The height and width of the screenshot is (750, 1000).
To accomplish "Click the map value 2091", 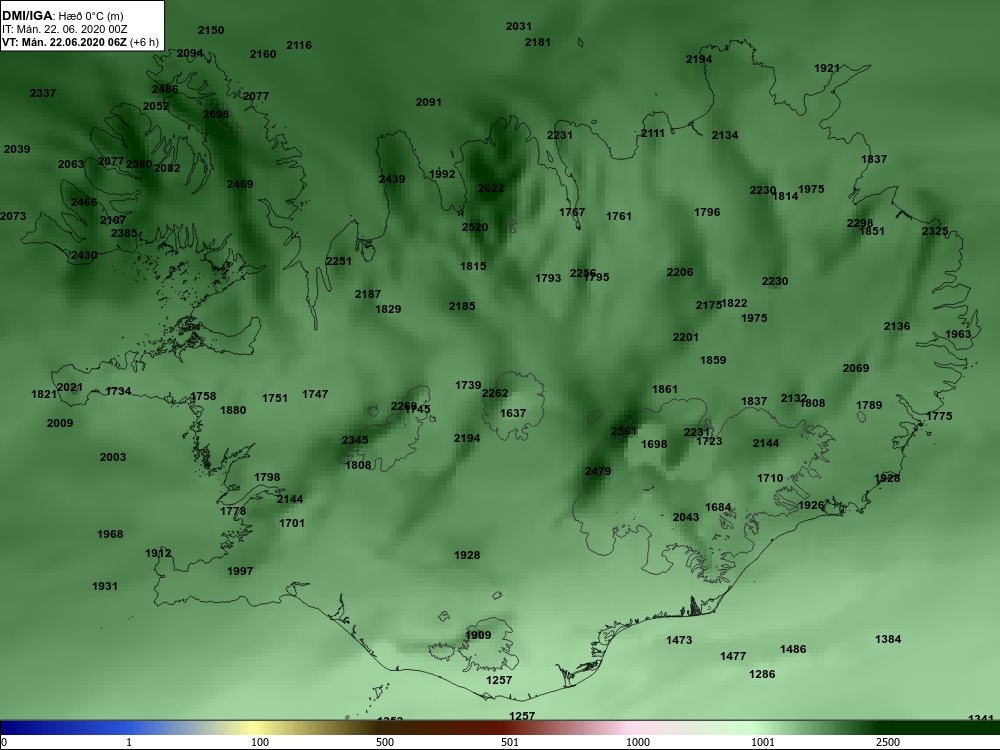I will (x=428, y=102).
